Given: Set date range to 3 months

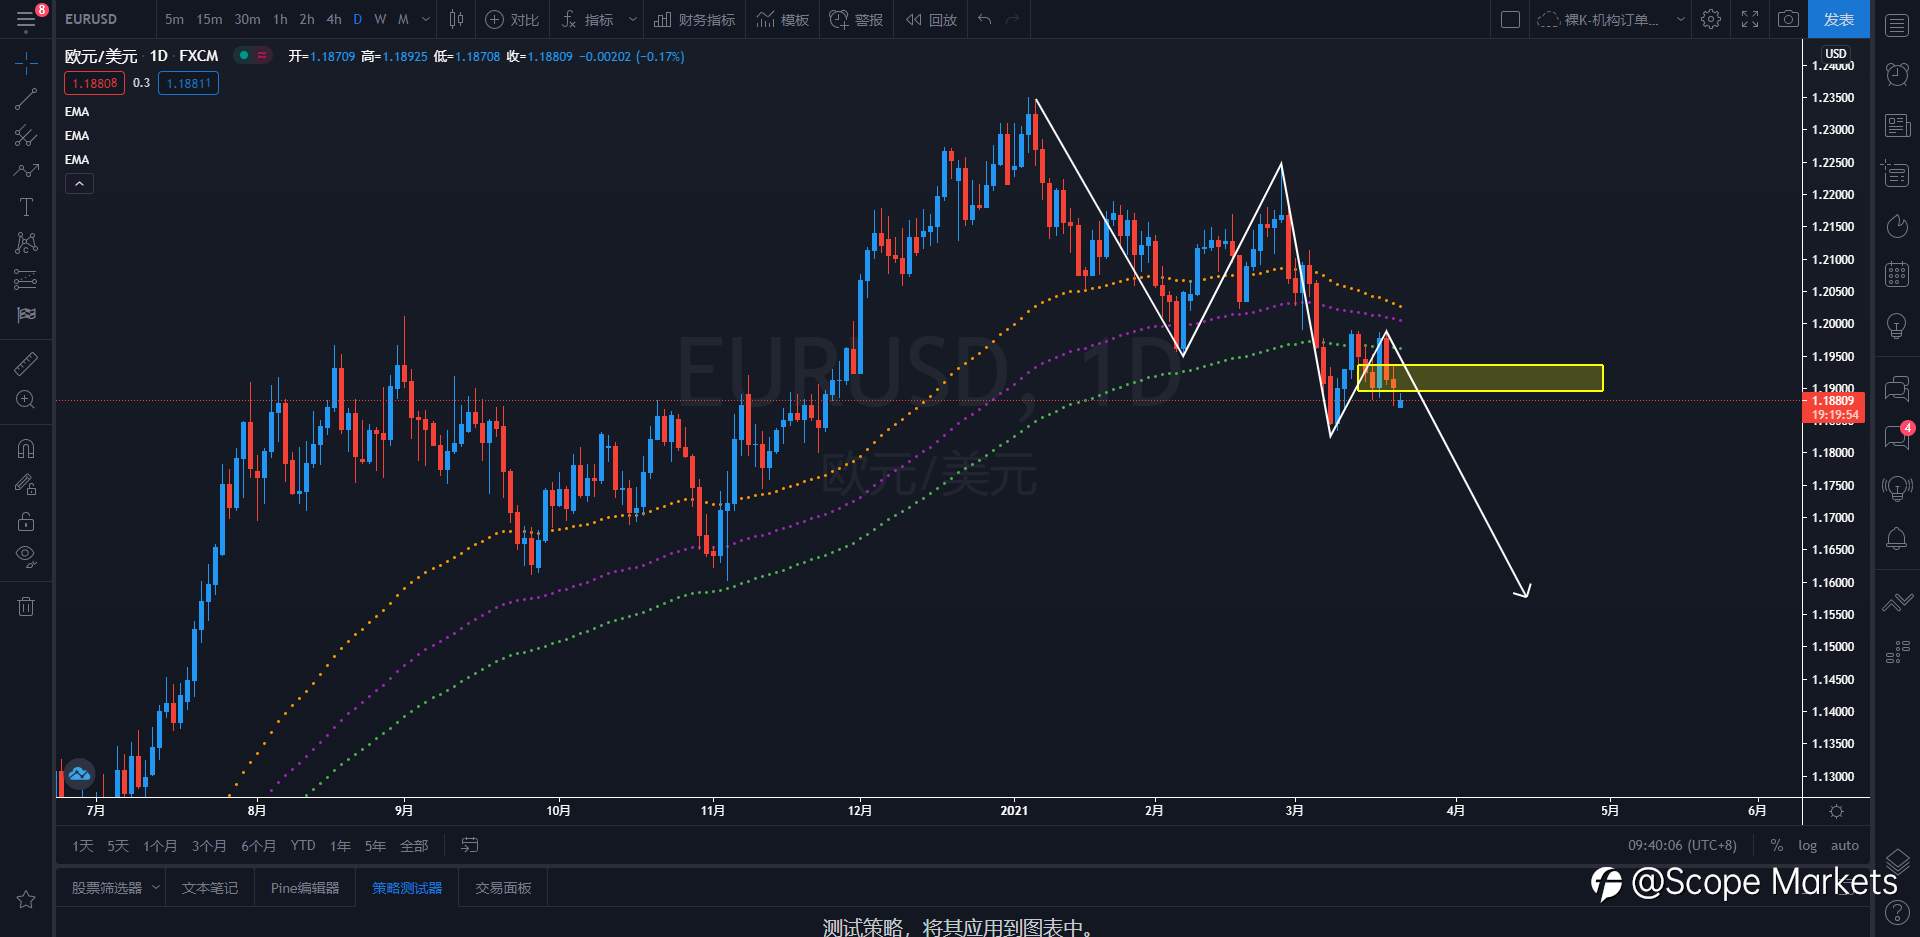Looking at the screenshot, I should point(209,846).
